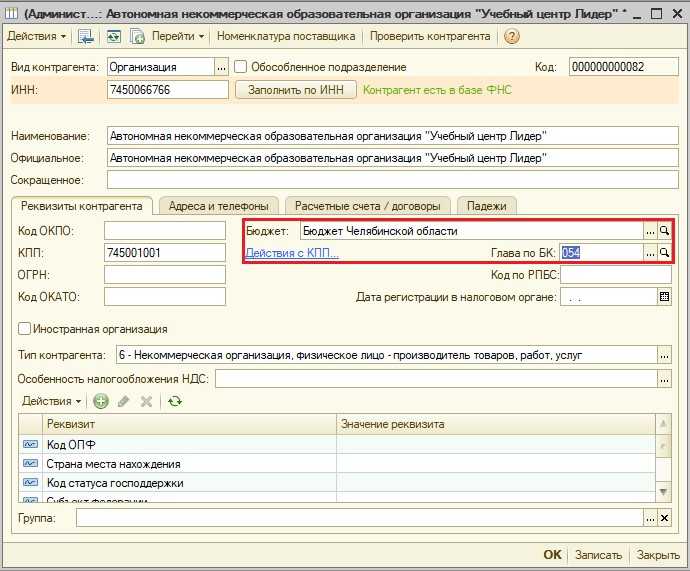Click the edit pencil icon

click(123, 401)
